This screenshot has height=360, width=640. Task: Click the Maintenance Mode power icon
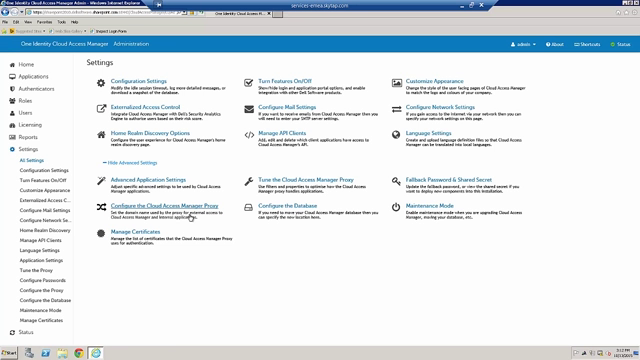click(x=396, y=207)
